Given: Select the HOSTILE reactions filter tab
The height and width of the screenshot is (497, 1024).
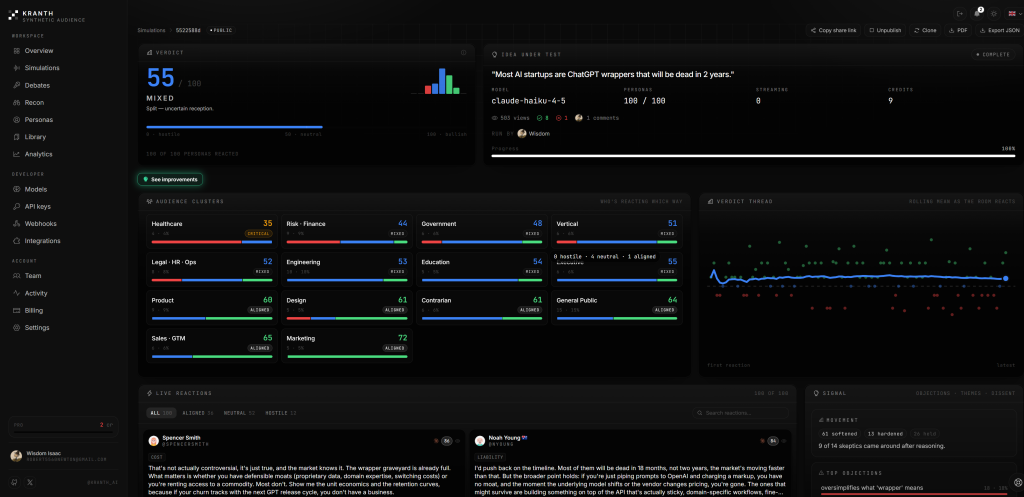Looking at the screenshot, I should pyautogui.click(x=281, y=413).
